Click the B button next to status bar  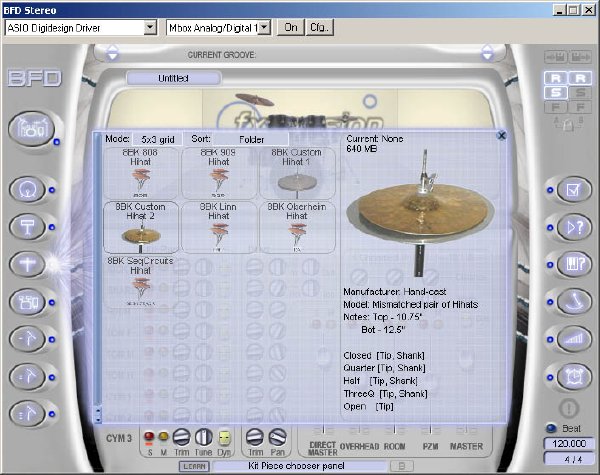[x=402, y=466]
